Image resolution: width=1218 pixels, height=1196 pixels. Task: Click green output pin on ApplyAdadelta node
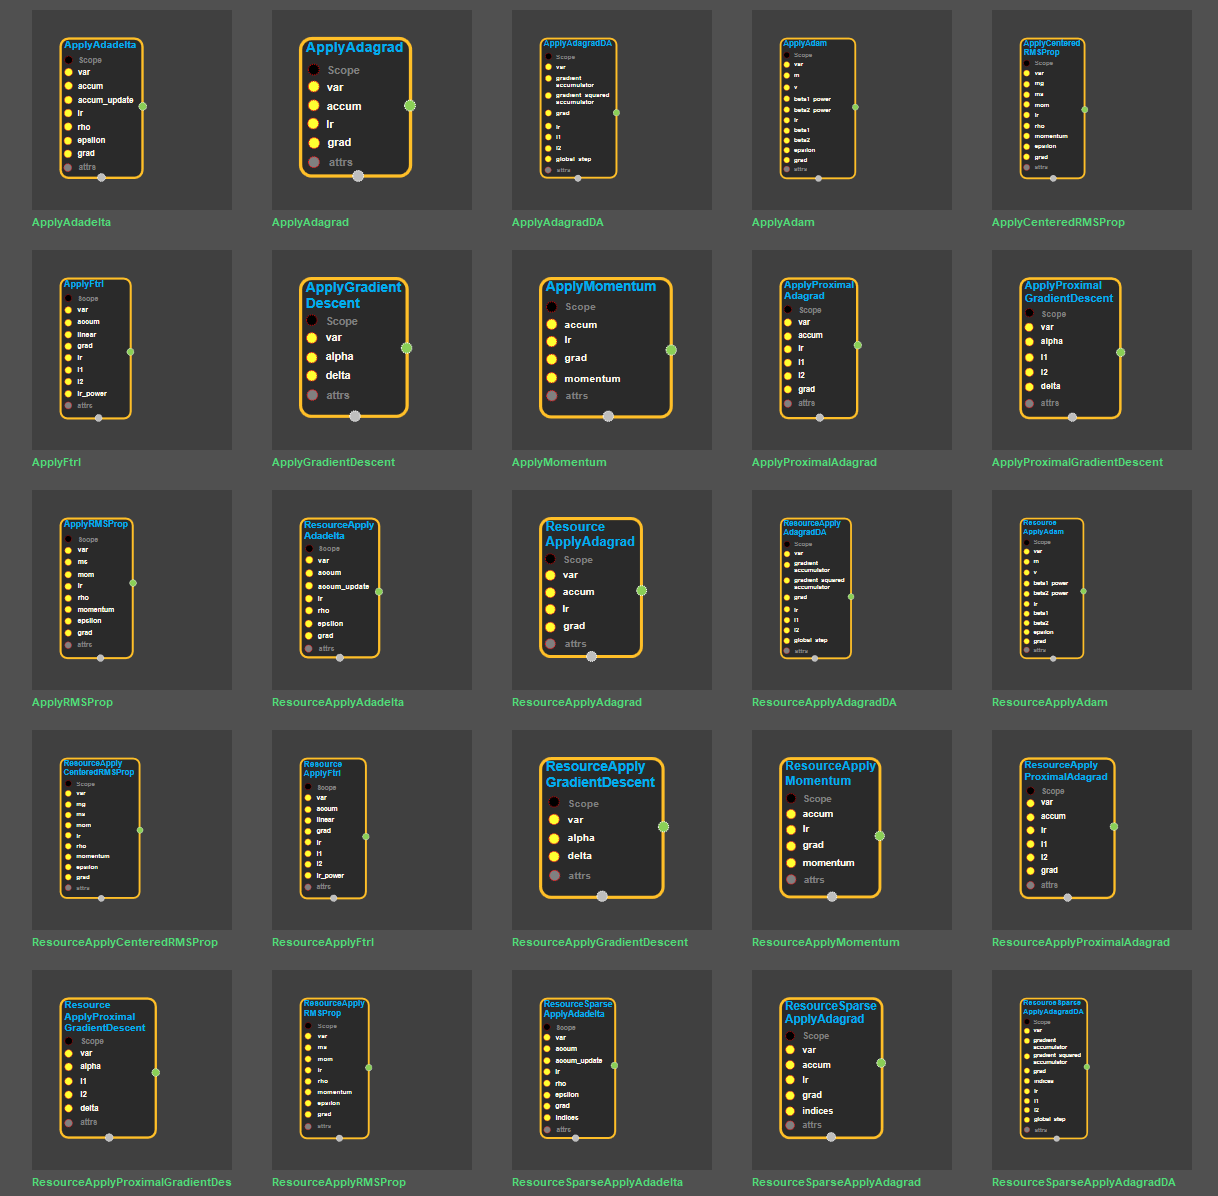click(143, 106)
